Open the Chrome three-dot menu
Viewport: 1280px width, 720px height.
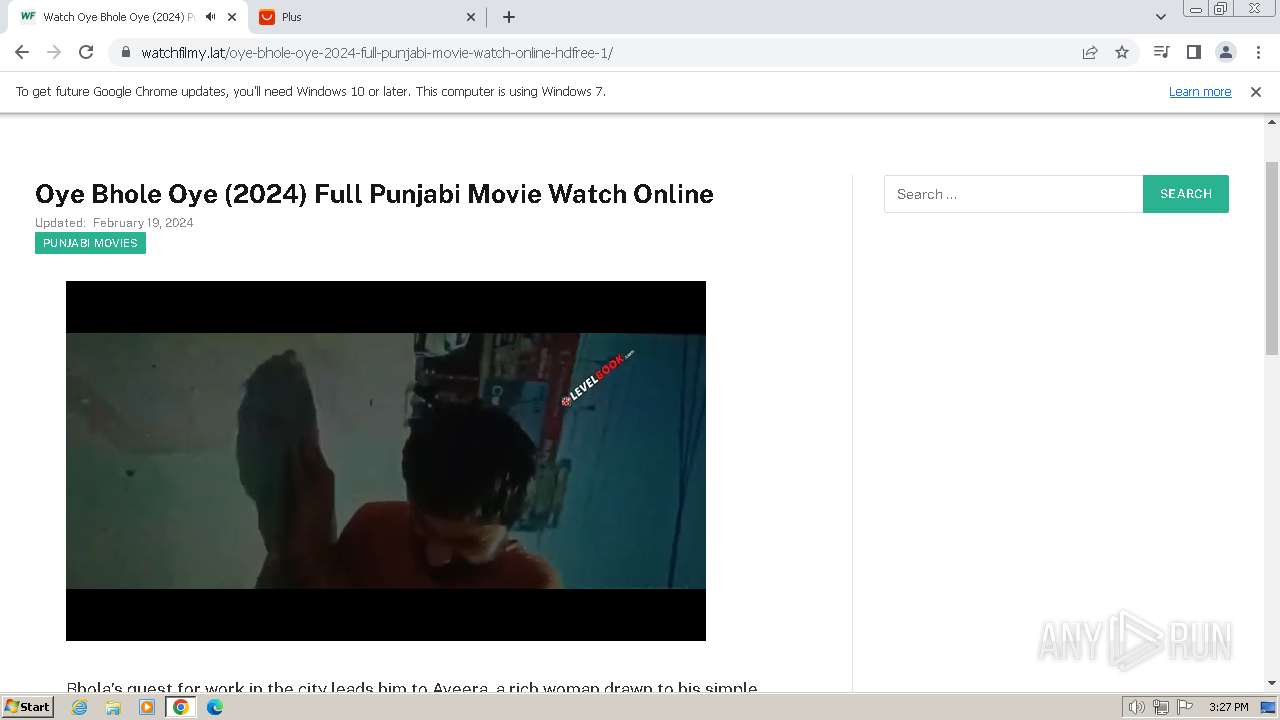(x=1258, y=52)
